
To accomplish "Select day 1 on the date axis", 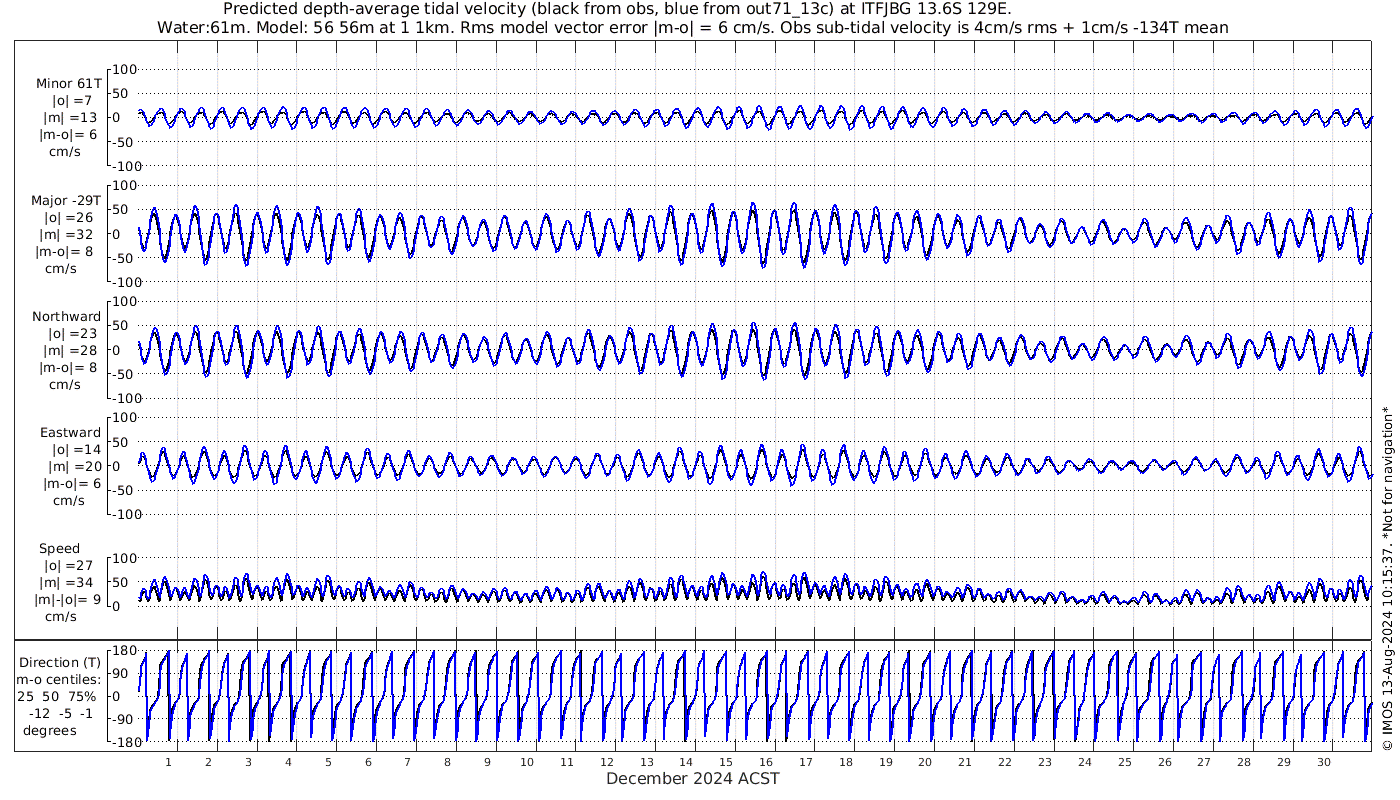I will 168,762.
